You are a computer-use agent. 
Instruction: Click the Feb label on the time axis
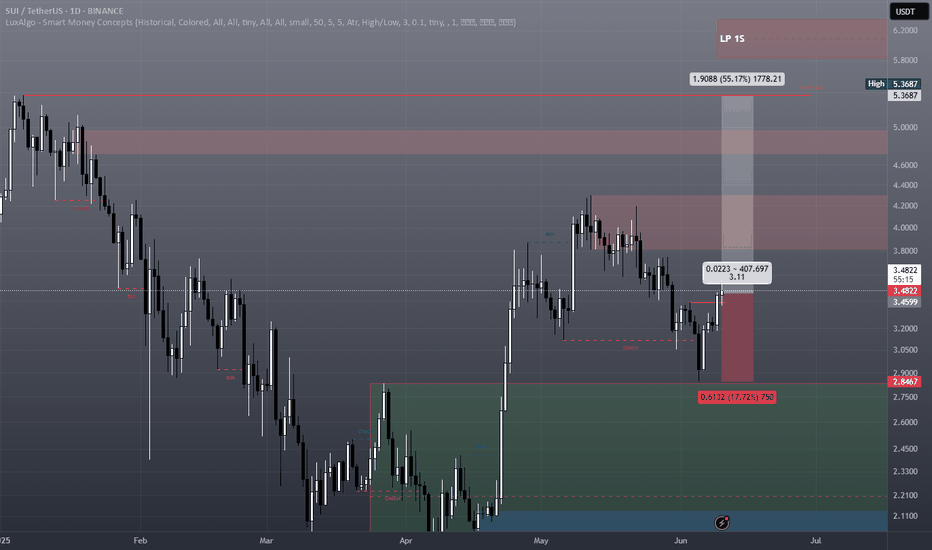(x=140, y=540)
